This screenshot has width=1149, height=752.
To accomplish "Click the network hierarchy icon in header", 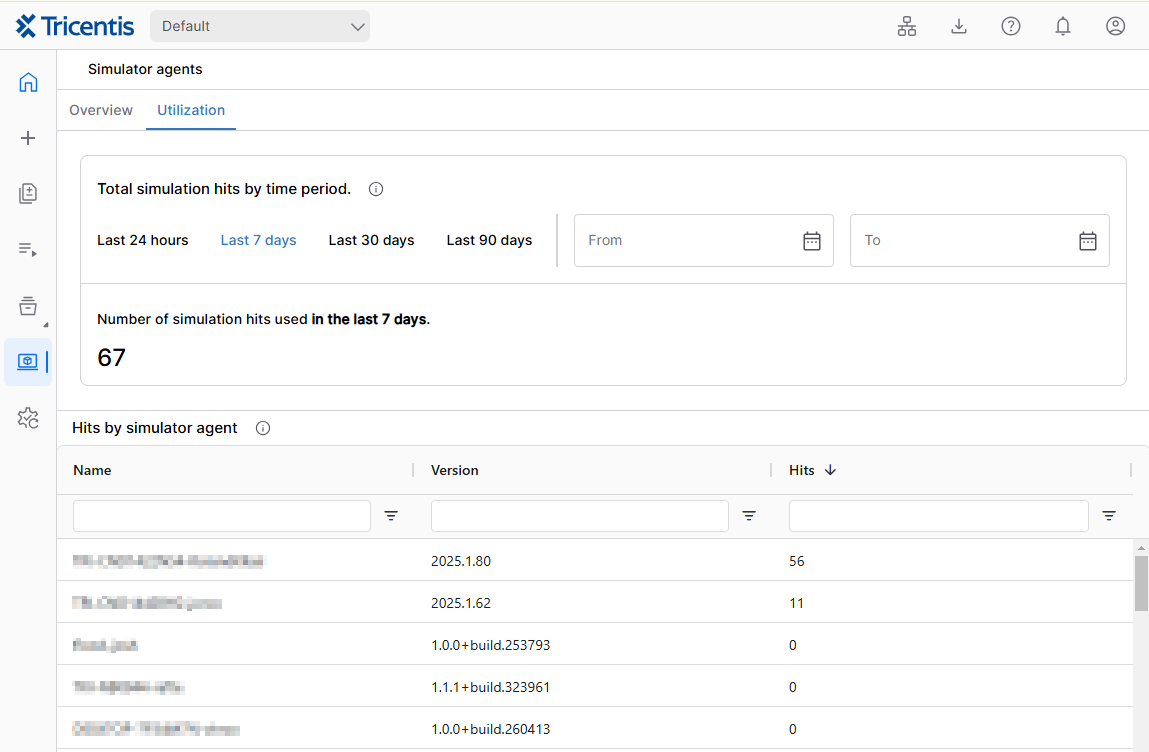I will tap(907, 27).
